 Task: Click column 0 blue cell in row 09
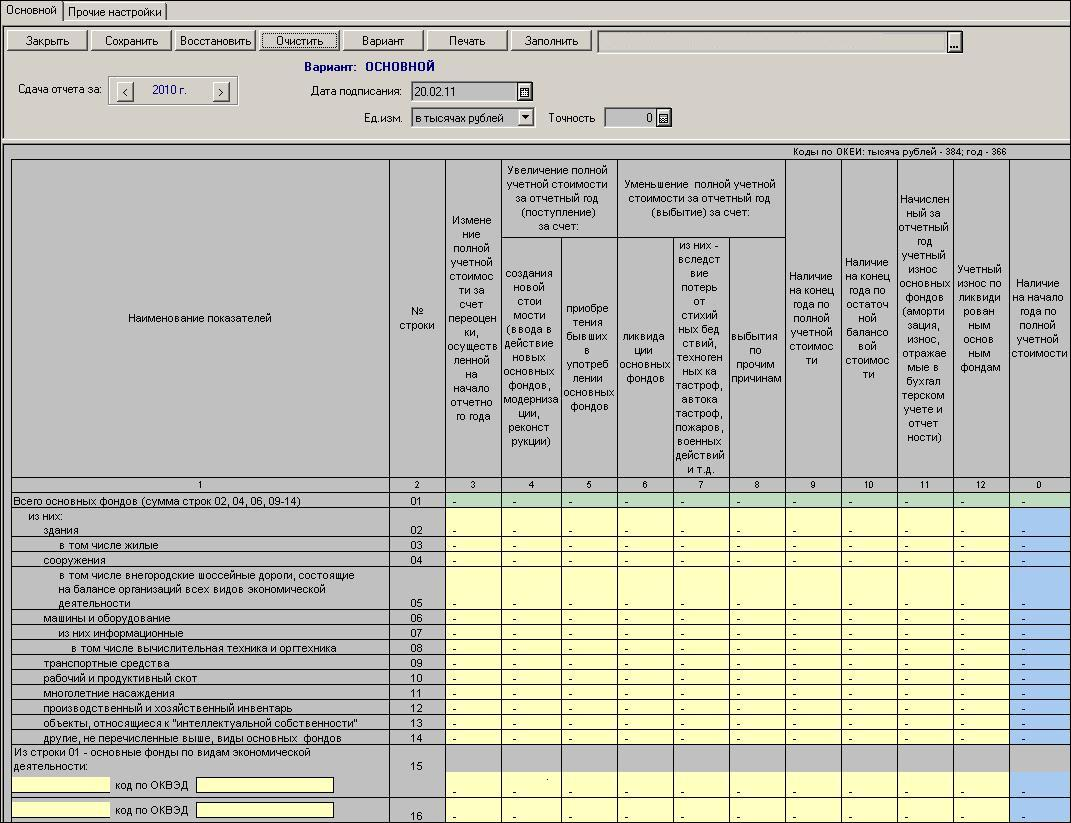coord(1040,663)
